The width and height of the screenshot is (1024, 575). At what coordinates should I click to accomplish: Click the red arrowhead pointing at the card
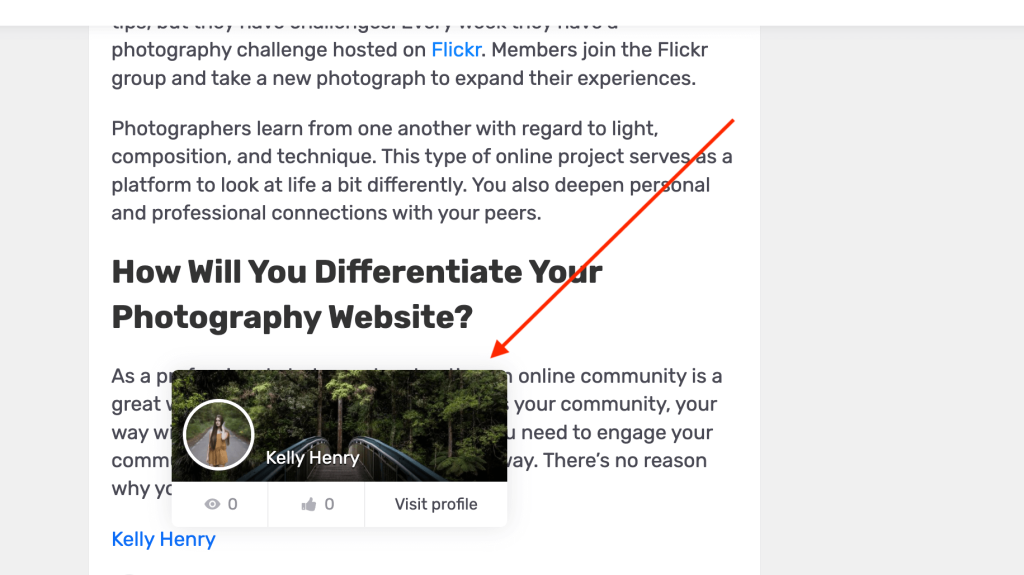coord(499,349)
